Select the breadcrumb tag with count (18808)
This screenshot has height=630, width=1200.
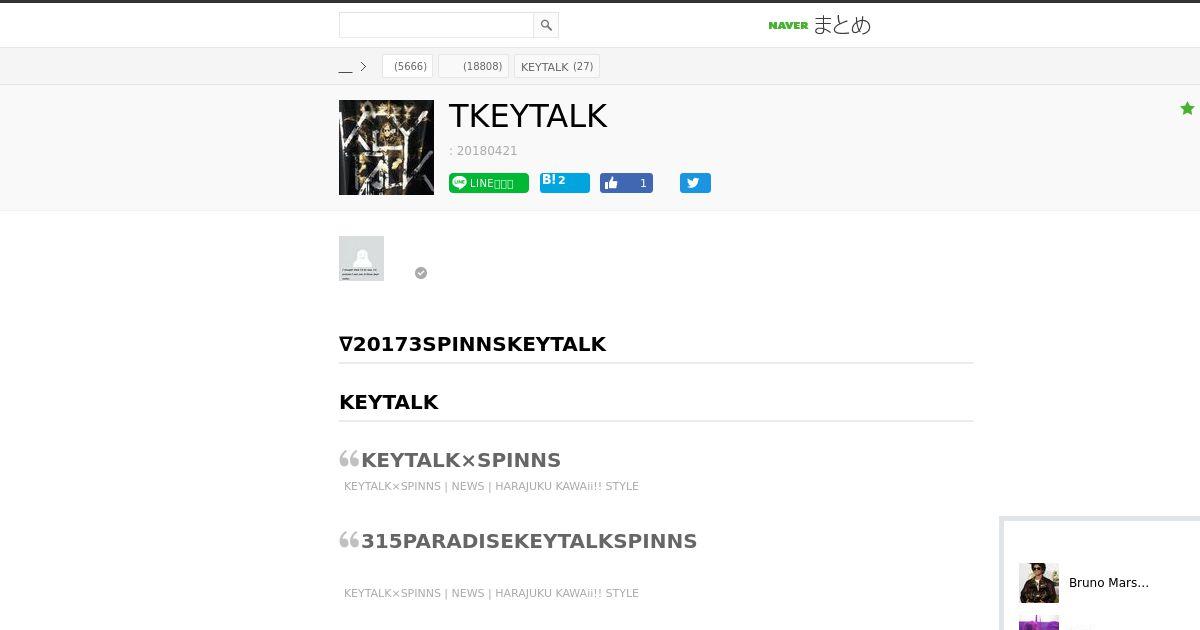(473, 66)
